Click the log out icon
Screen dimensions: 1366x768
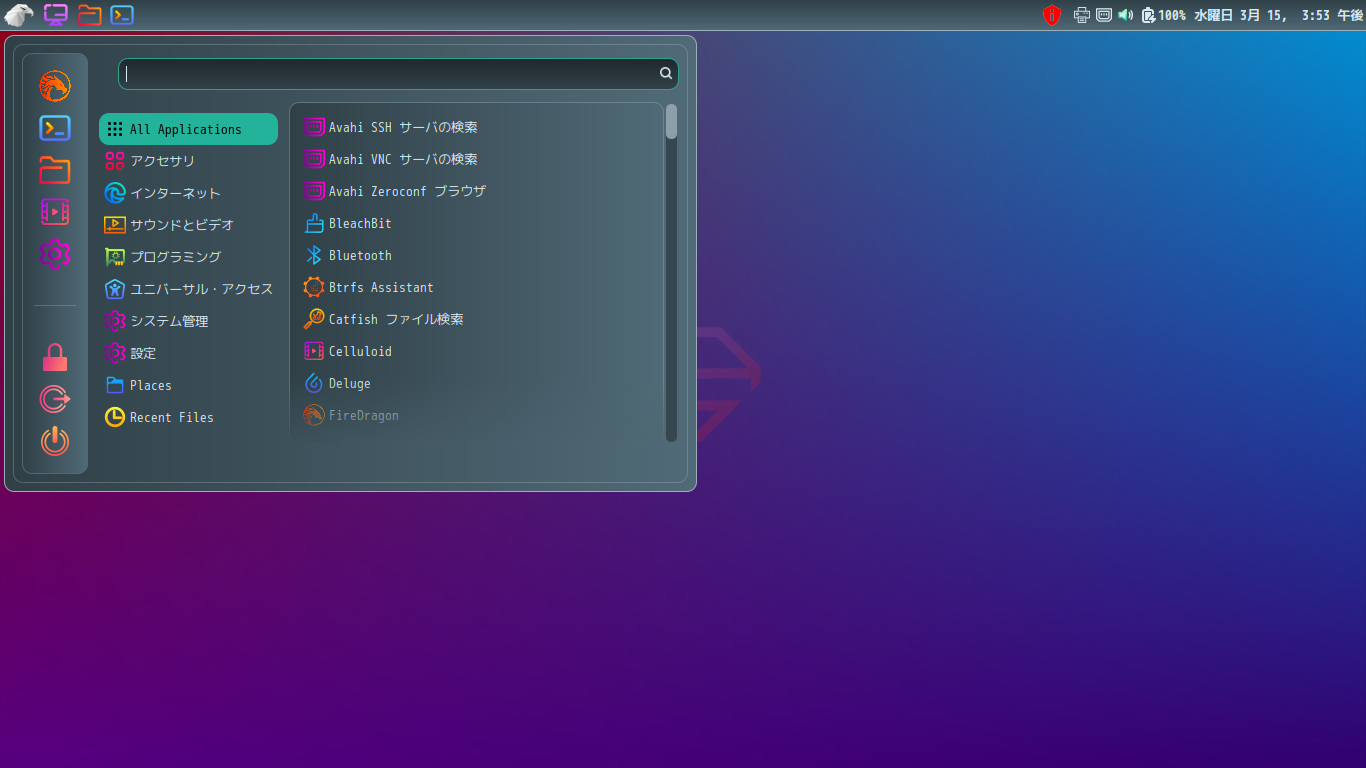(55, 399)
